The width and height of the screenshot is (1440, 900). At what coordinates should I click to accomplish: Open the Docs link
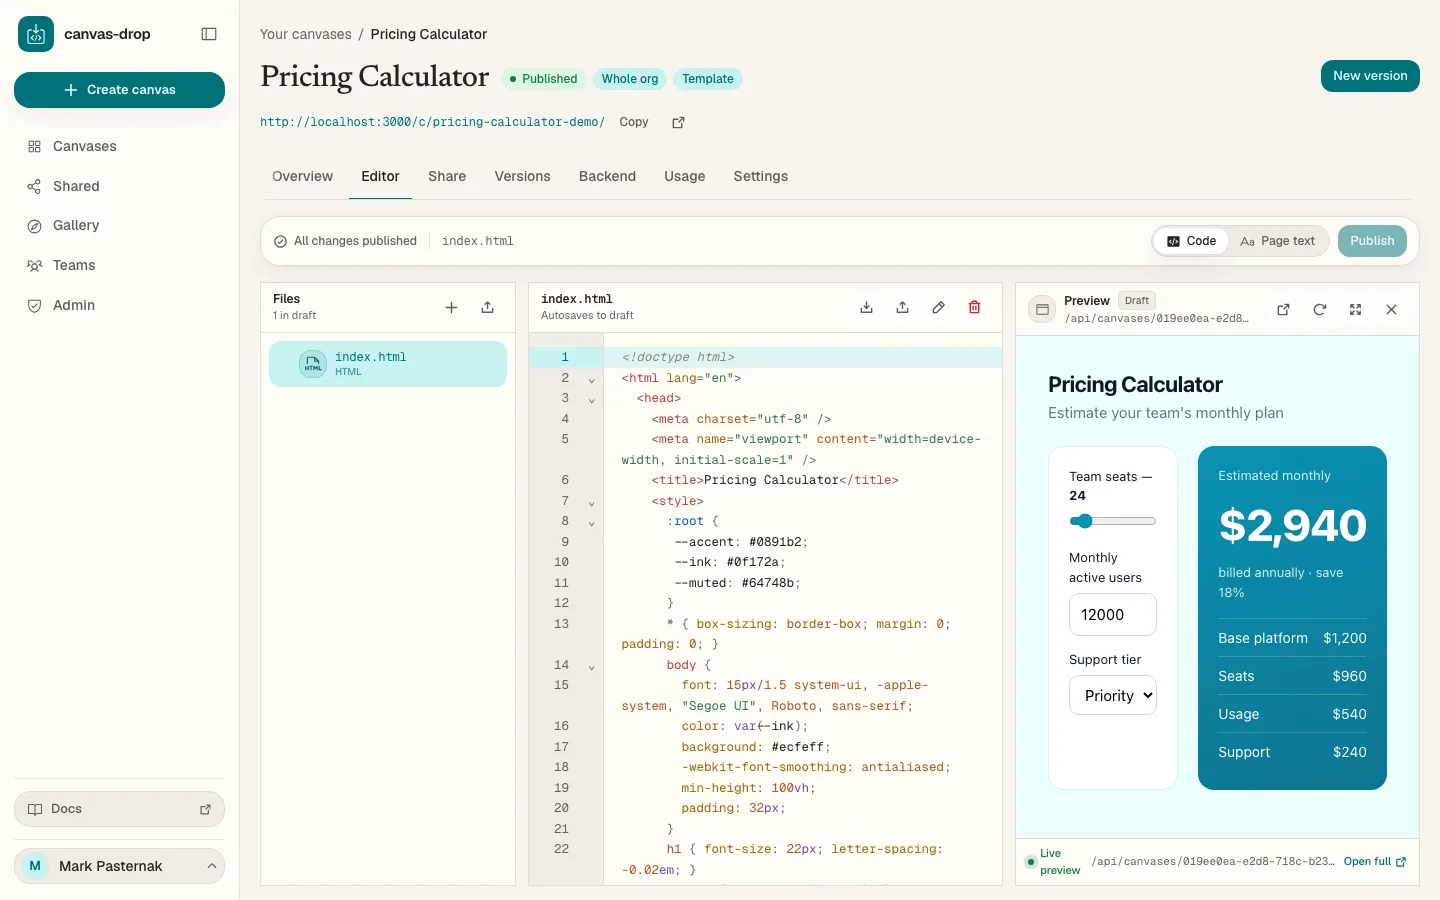tap(119, 809)
